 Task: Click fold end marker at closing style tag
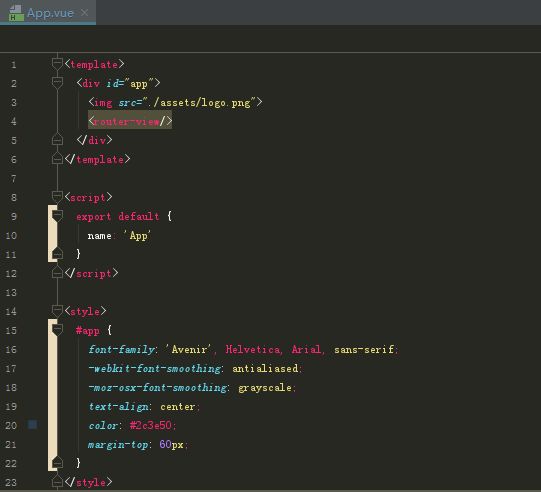coord(57,481)
